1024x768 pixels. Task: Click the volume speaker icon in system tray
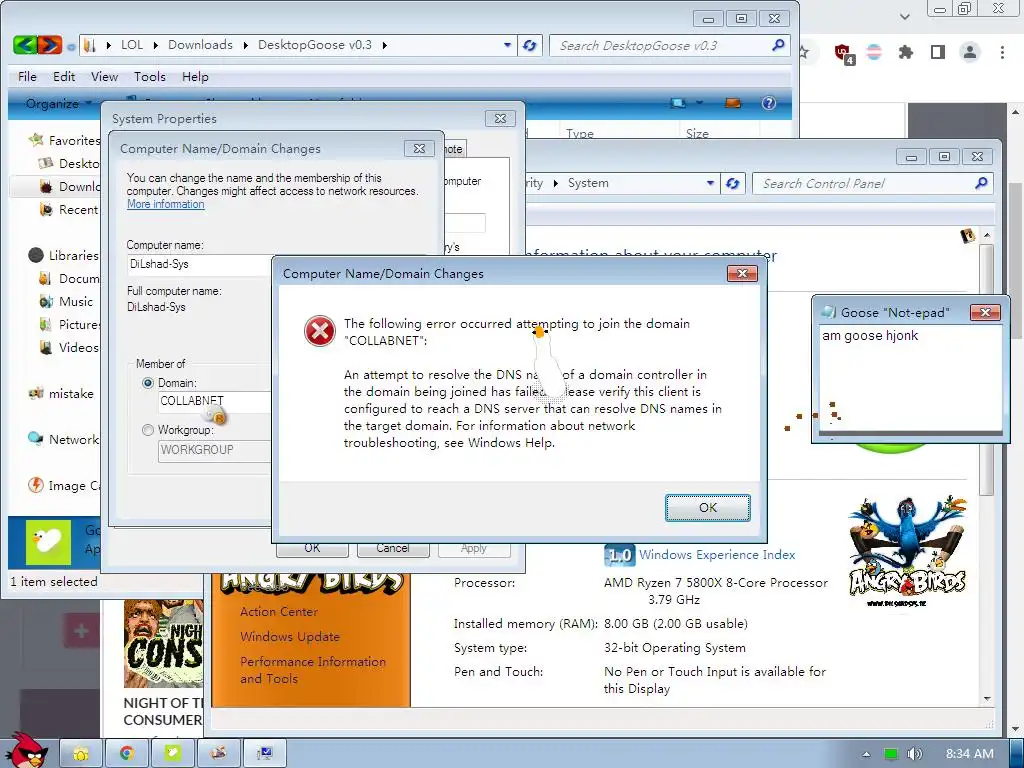[x=915, y=754]
